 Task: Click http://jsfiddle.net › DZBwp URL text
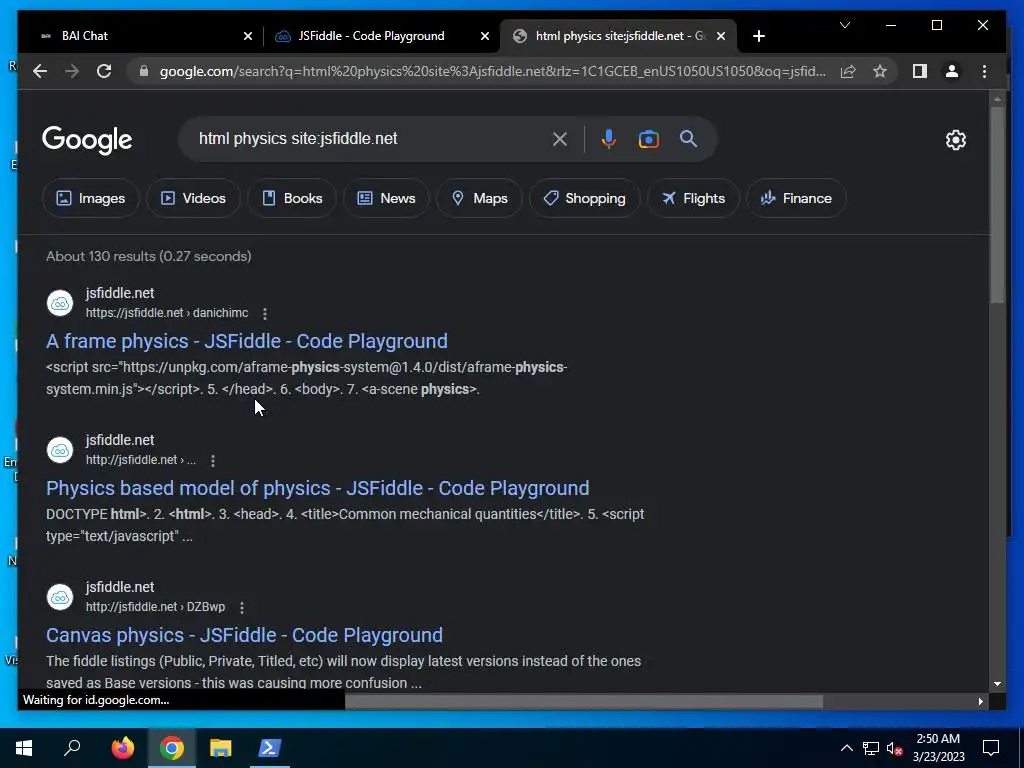(x=155, y=607)
